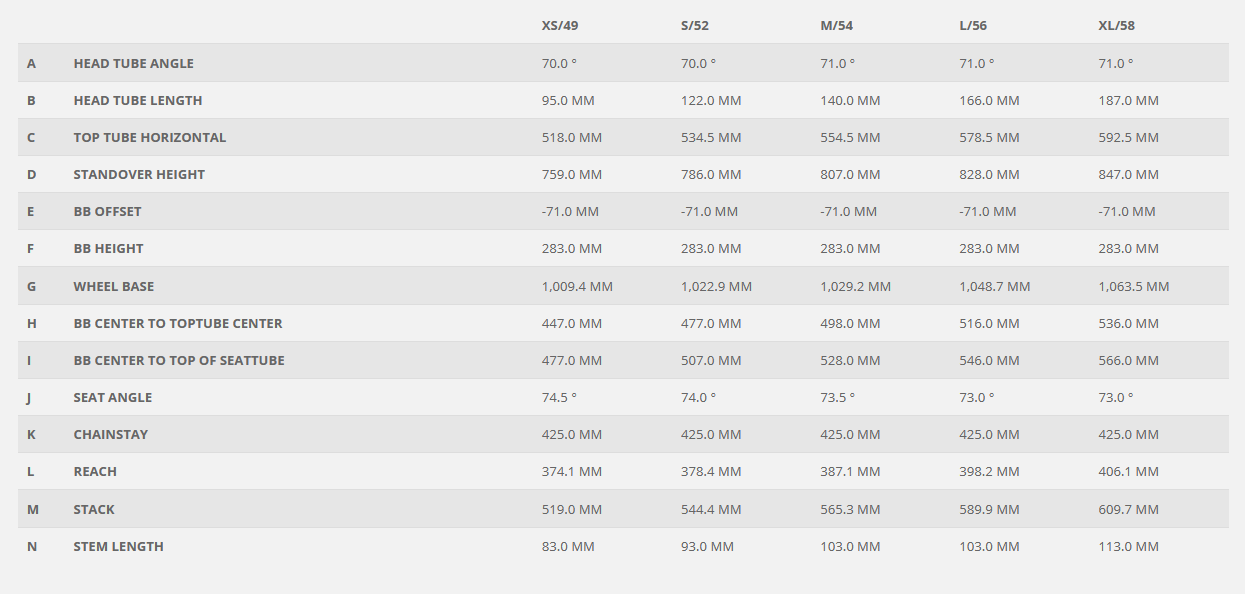Select the SEAT ANGLE row label
1245x594 pixels.
click(x=113, y=397)
